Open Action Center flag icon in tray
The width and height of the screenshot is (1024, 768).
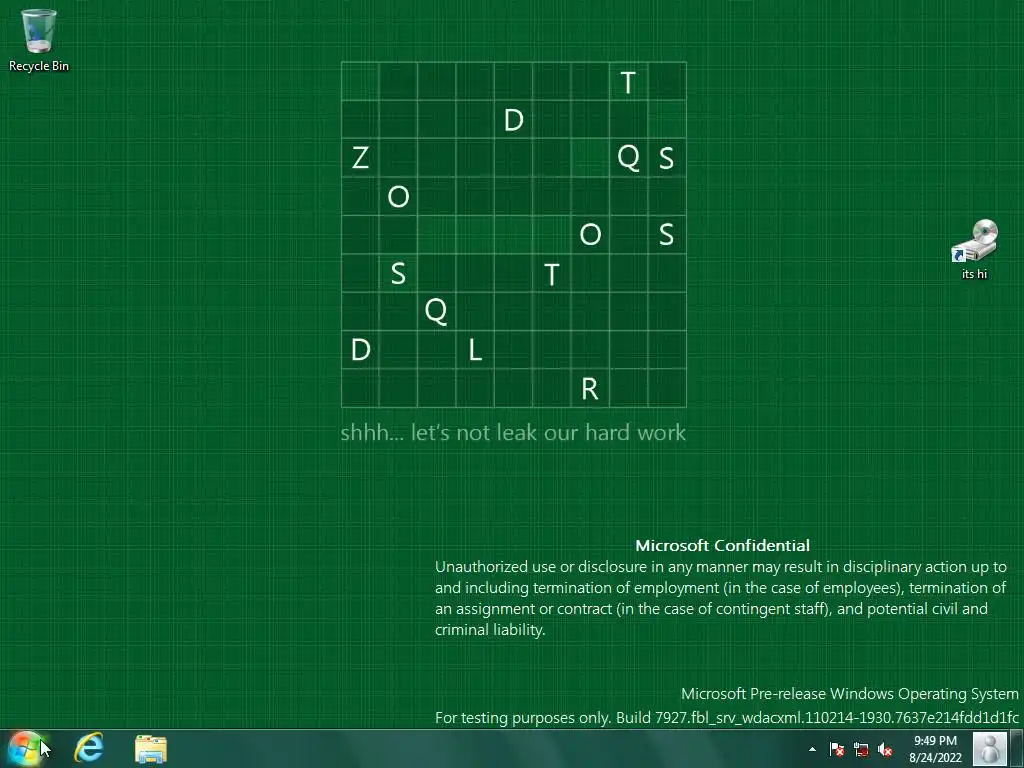(x=837, y=749)
